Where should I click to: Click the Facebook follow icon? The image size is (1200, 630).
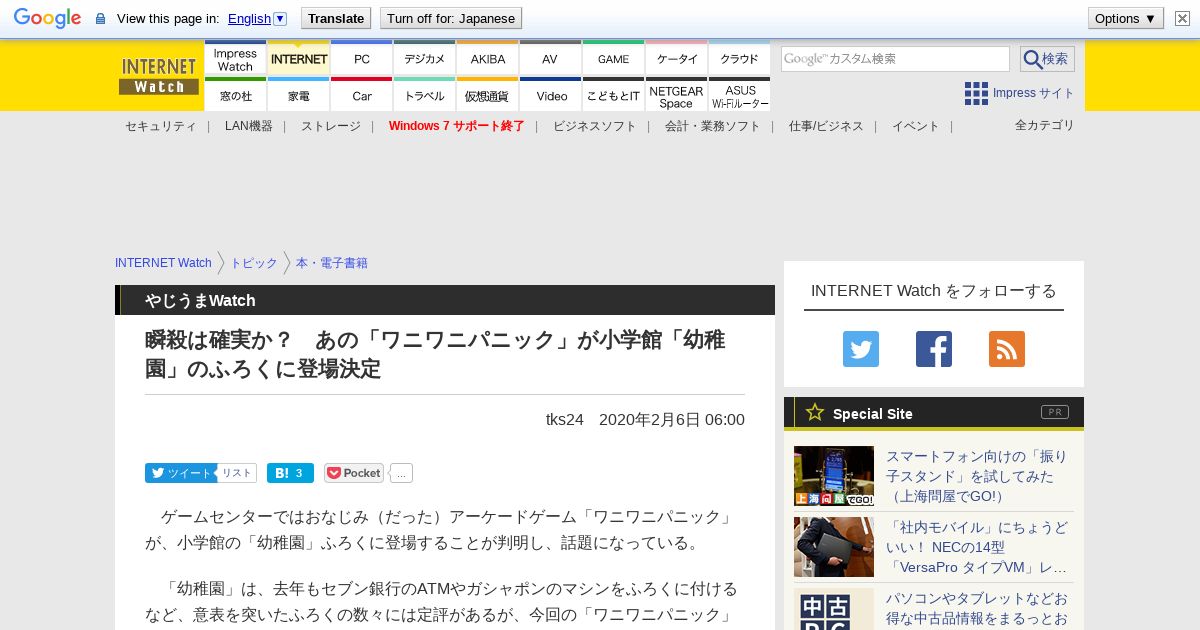click(x=934, y=349)
